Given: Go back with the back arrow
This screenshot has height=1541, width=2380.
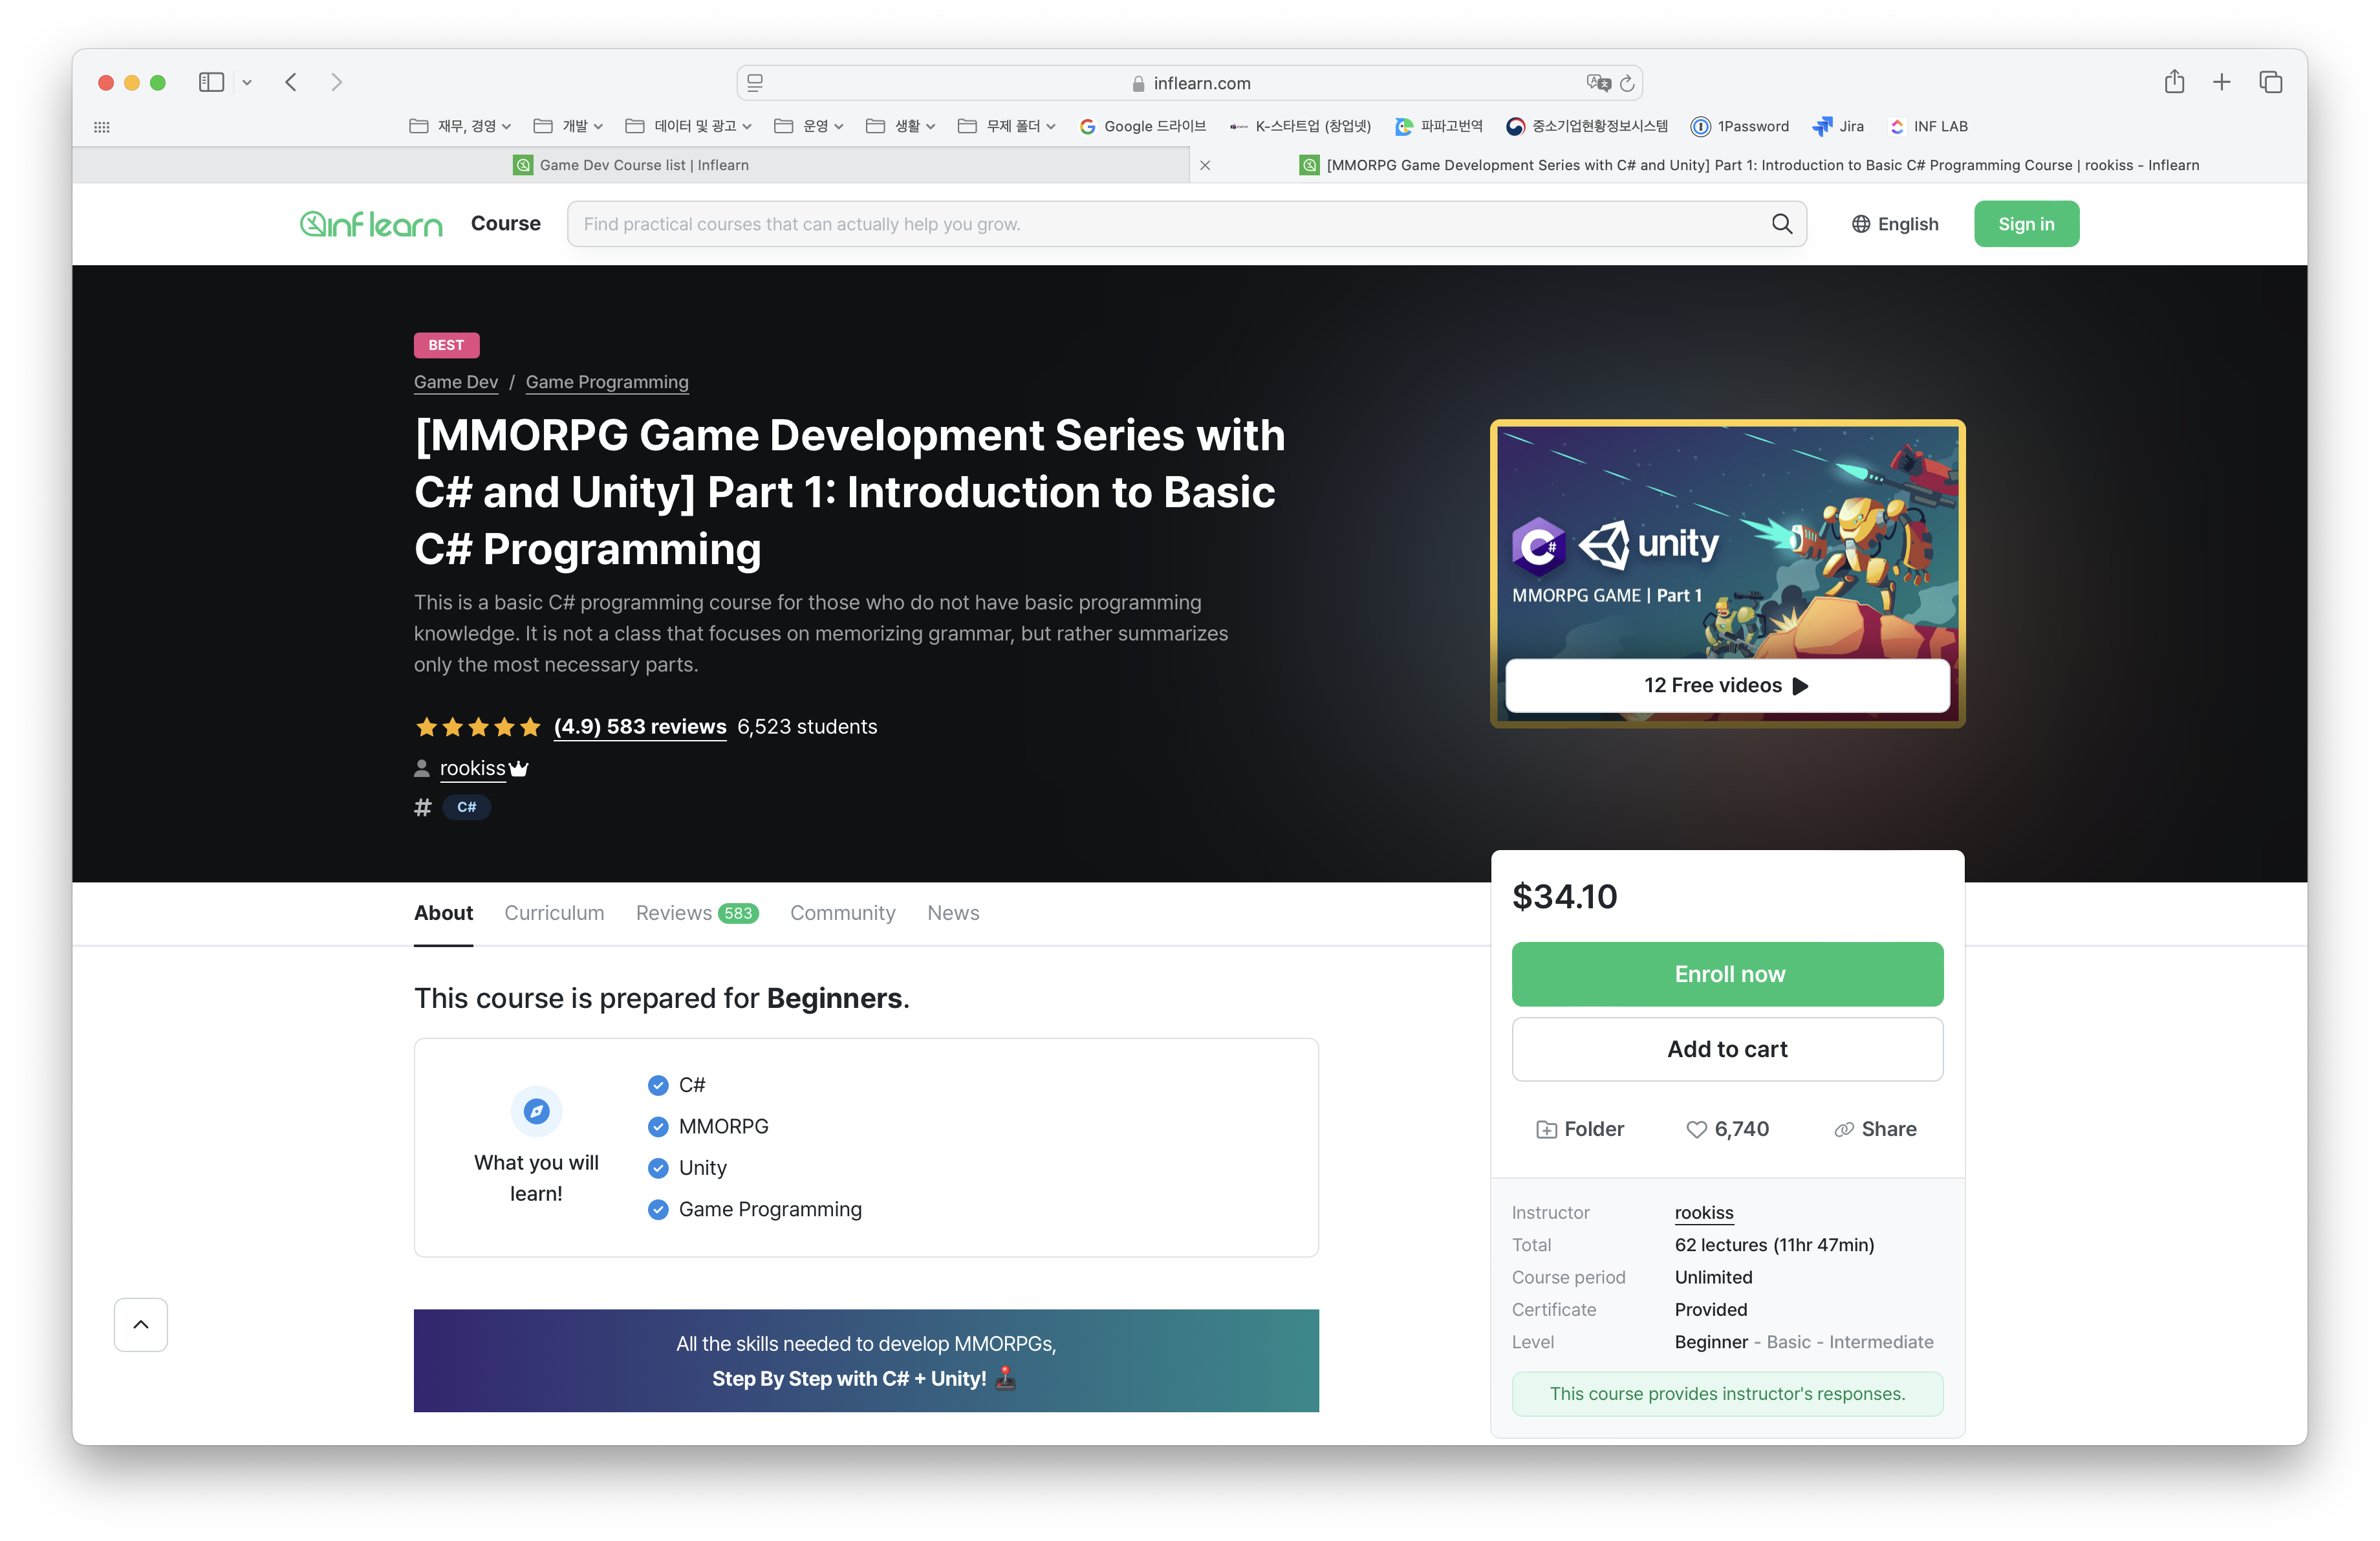Looking at the screenshot, I should tap(291, 82).
